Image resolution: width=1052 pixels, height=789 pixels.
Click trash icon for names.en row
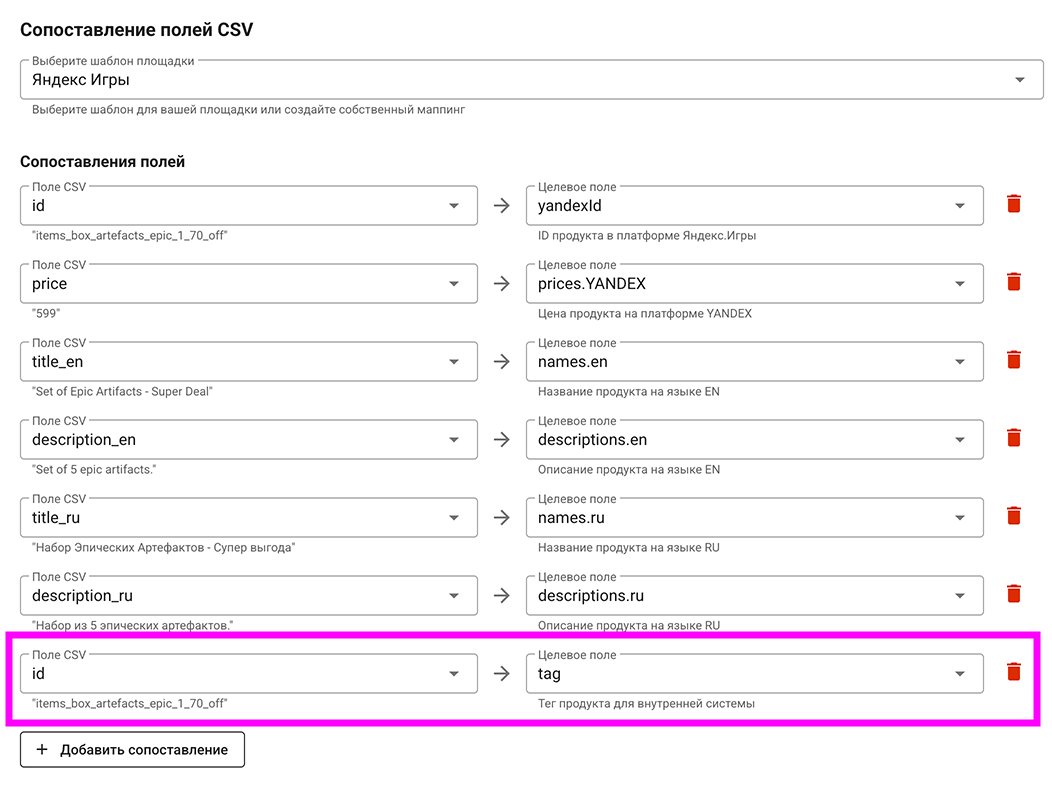1013,361
